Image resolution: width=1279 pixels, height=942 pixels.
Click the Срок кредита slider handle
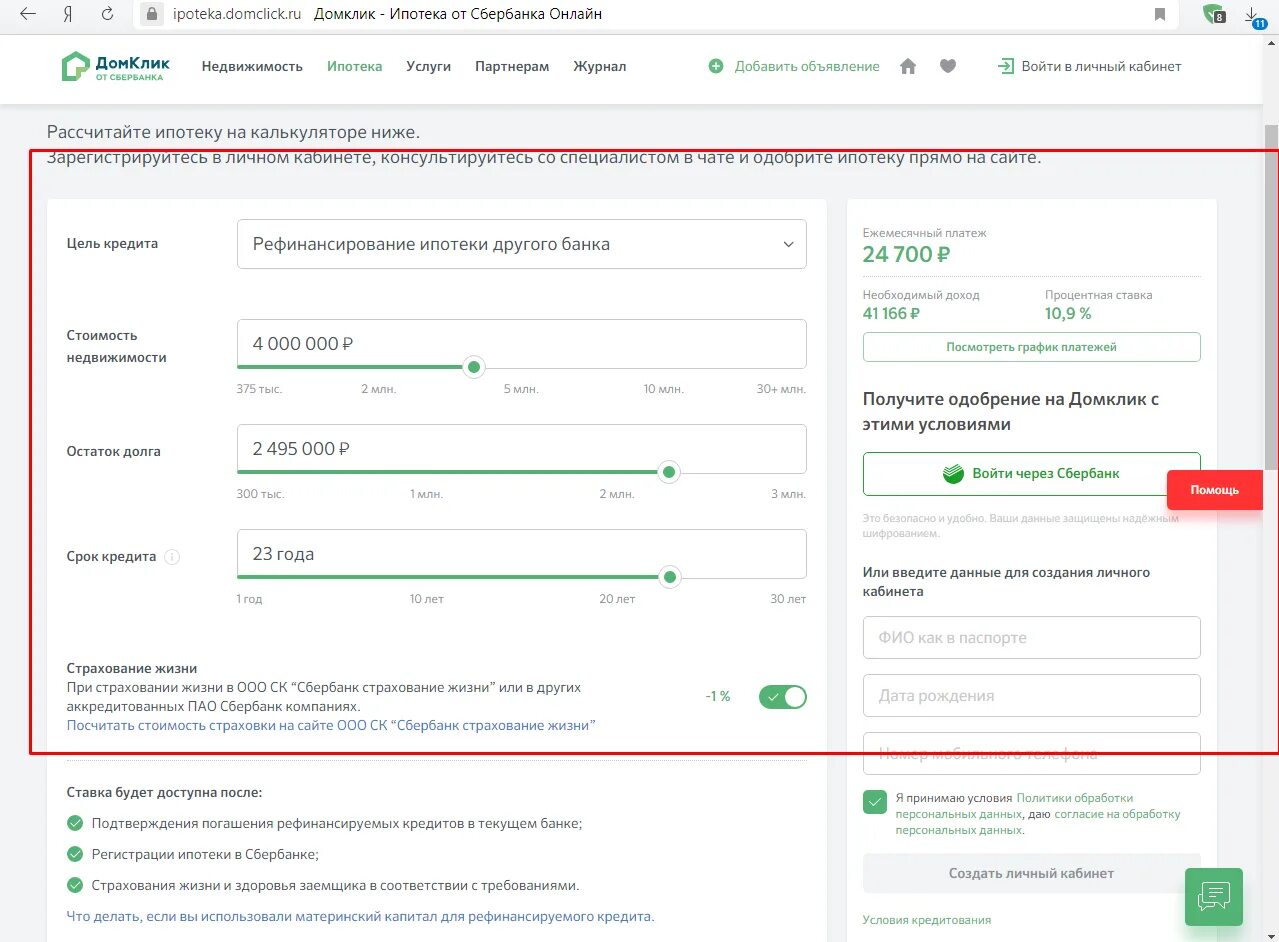tap(670, 577)
